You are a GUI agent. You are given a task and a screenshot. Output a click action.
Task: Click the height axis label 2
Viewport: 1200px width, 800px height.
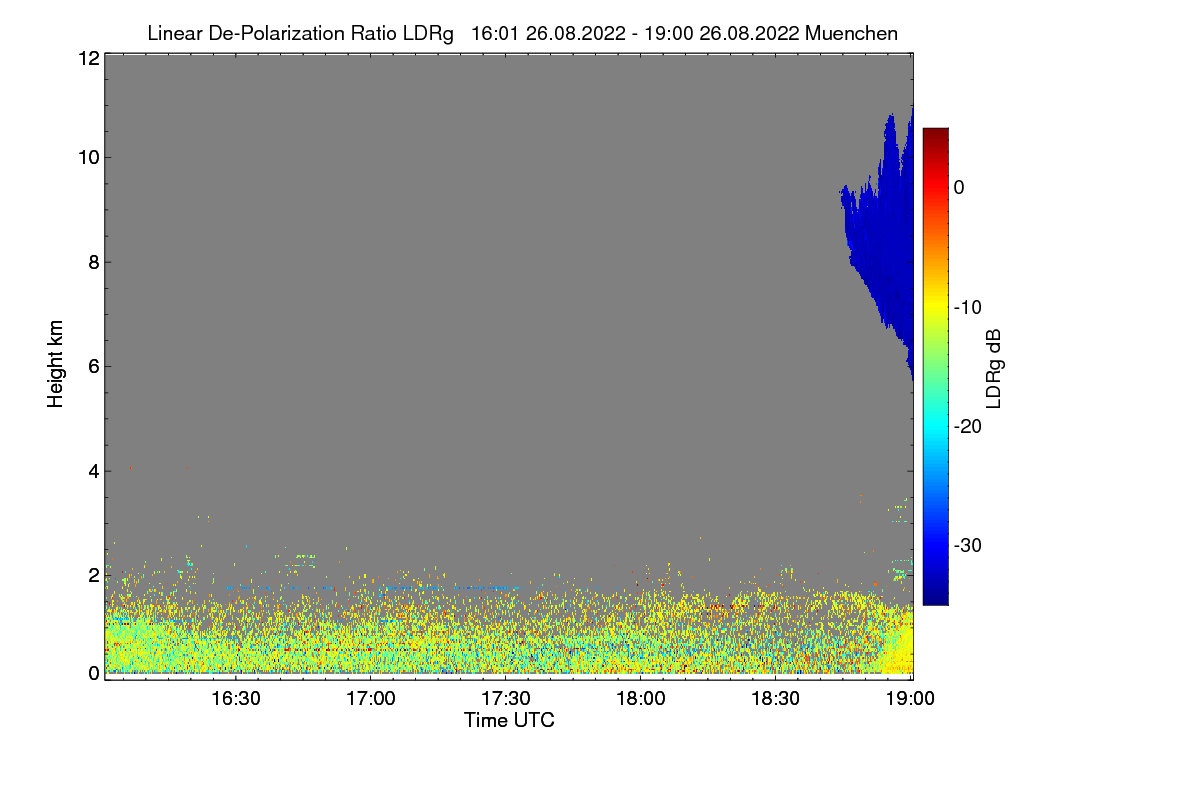[x=93, y=575]
